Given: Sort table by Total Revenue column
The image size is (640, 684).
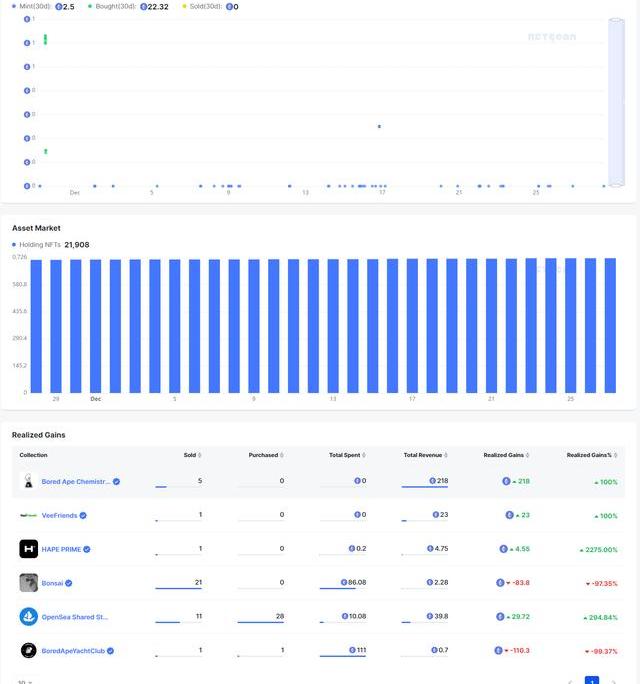Looking at the screenshot, I should 424,455.
